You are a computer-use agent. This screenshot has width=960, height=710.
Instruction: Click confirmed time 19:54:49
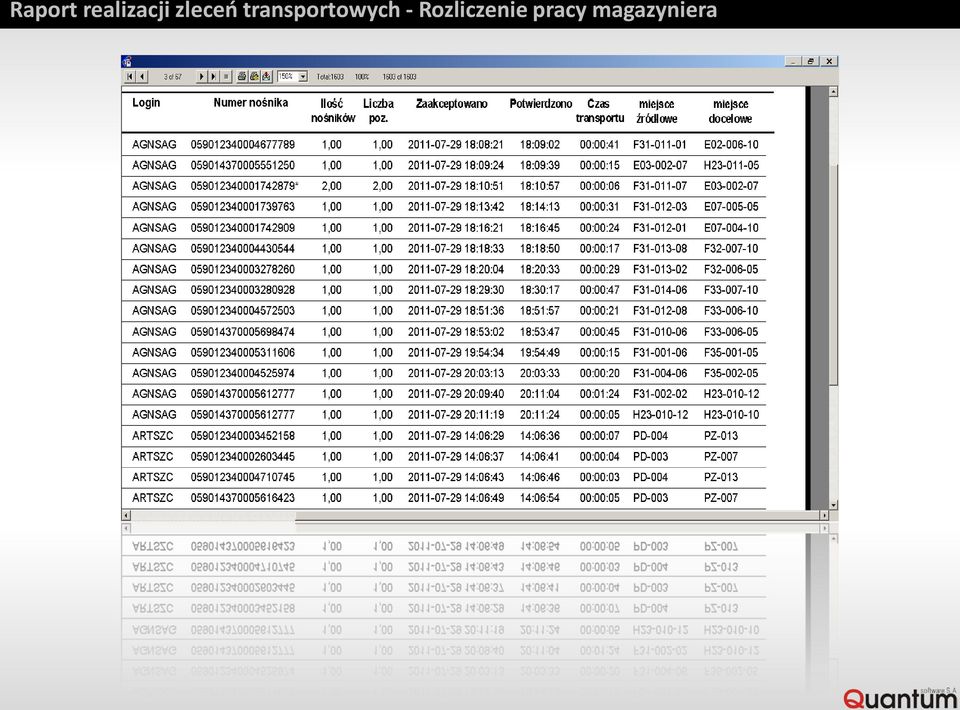[x=539, y=353]
